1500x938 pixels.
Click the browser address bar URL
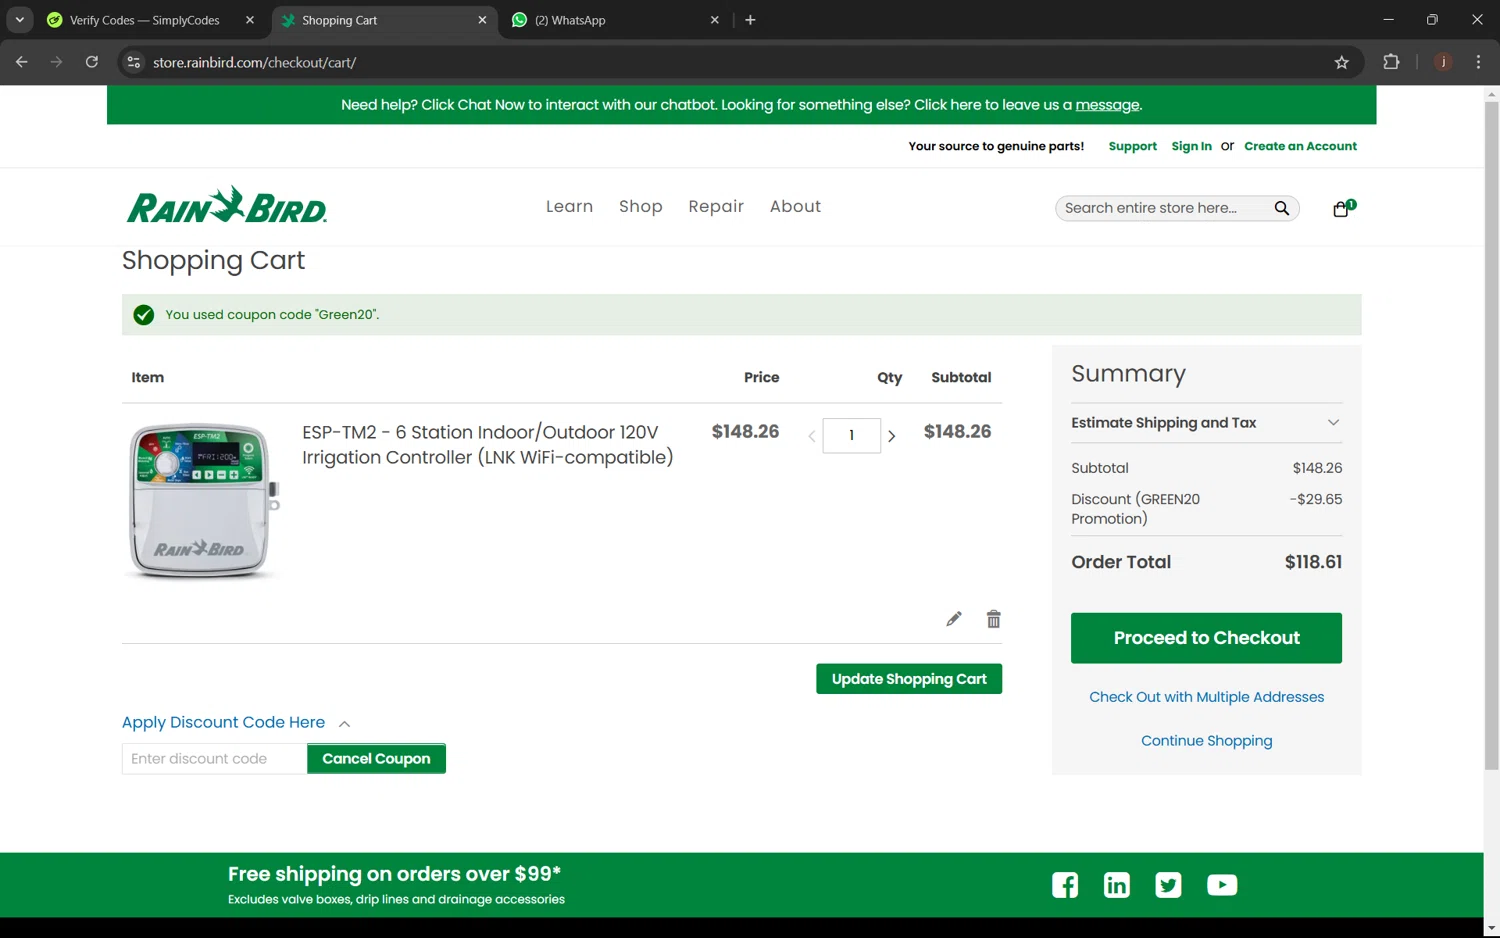tap(254, 62)
